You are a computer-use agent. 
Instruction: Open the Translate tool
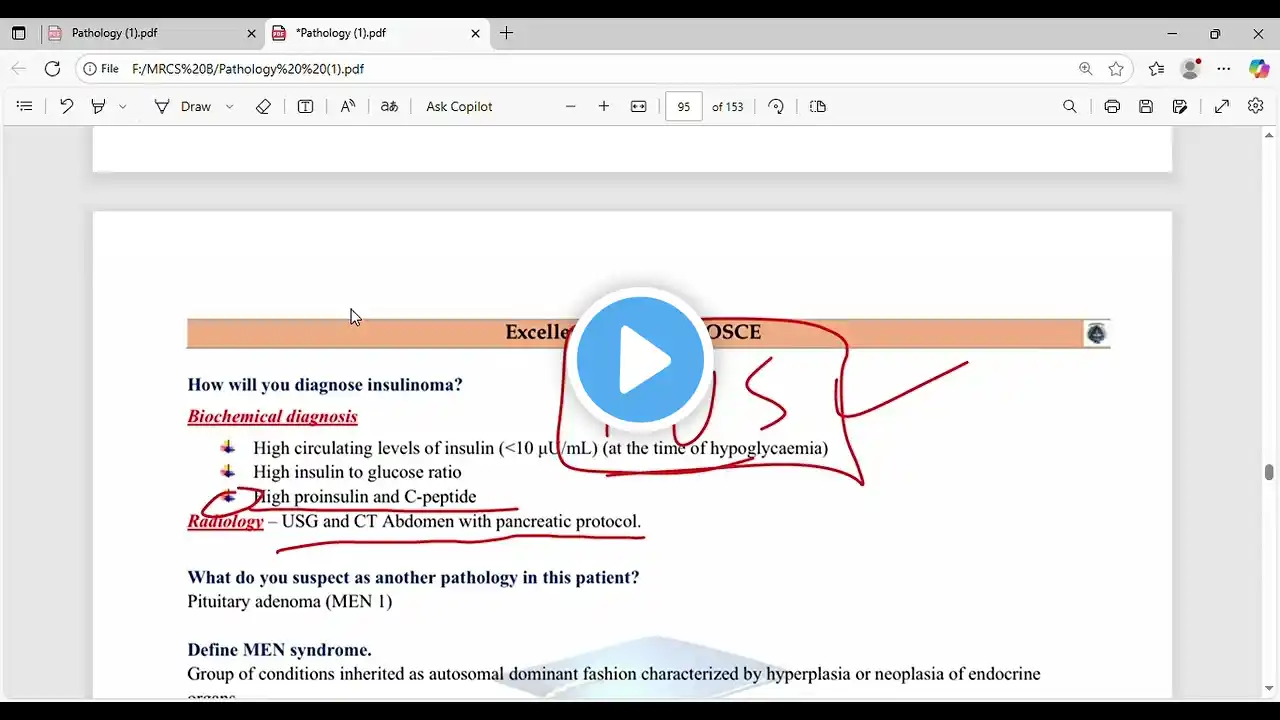(389, 106)
